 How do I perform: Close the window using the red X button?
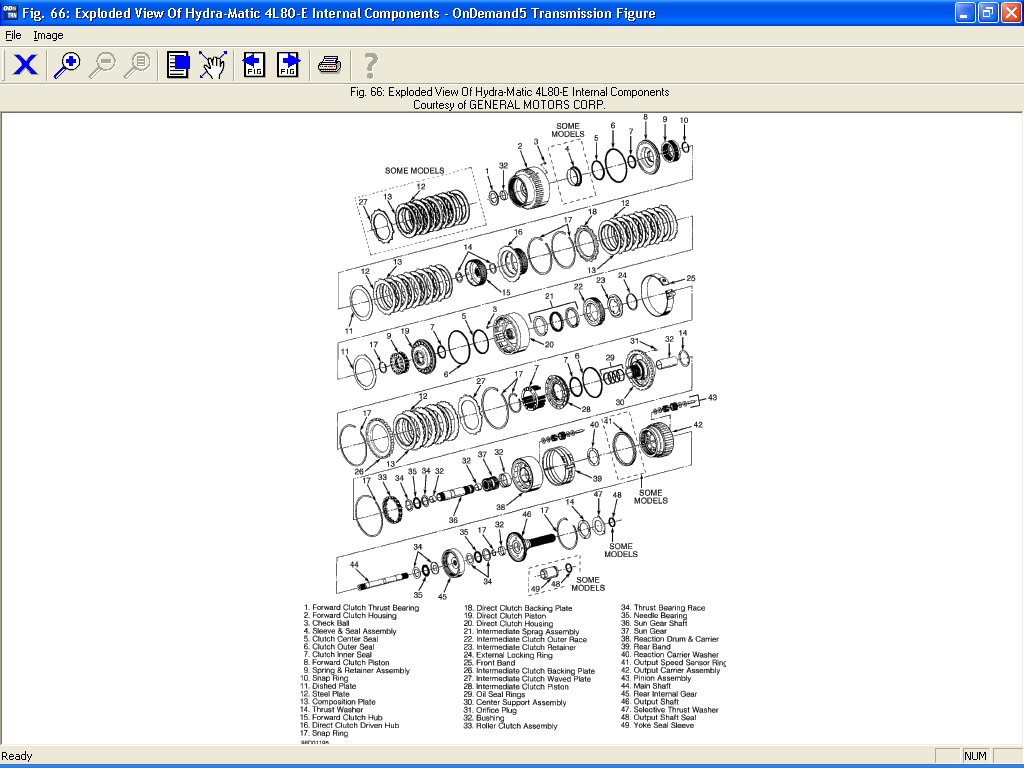[1010, 12]
